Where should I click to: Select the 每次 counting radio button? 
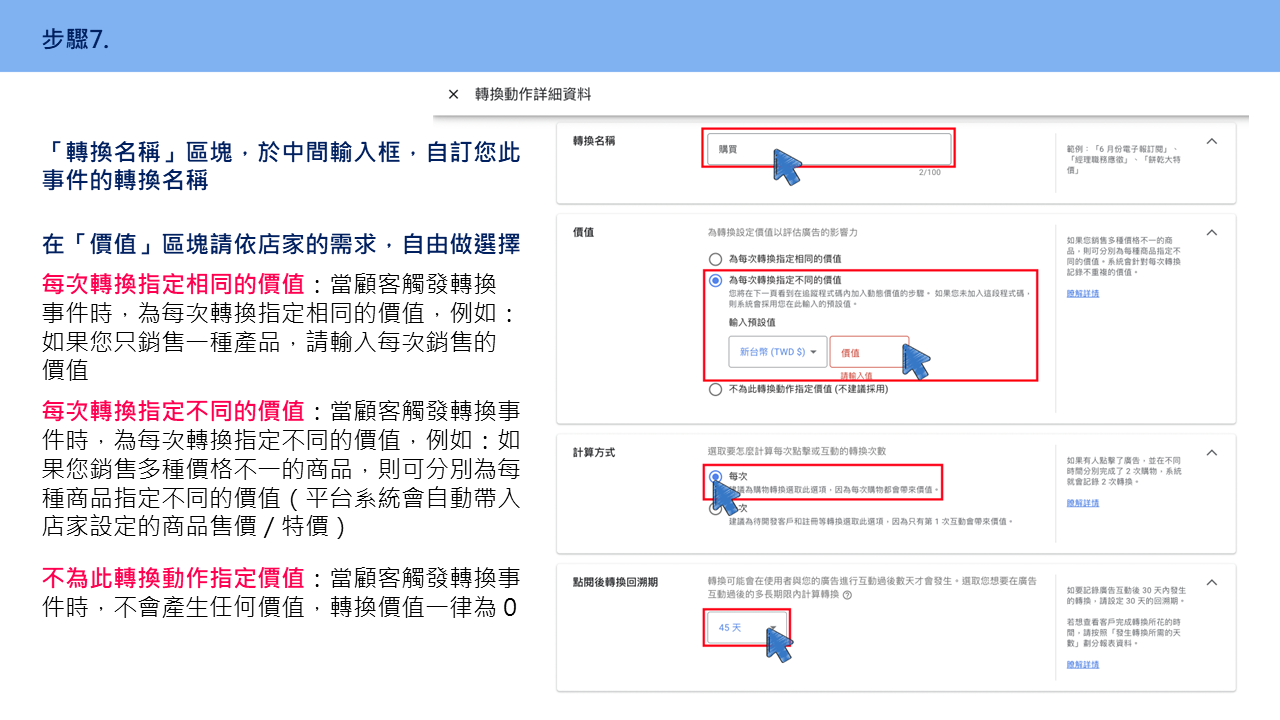coord(715,477)
